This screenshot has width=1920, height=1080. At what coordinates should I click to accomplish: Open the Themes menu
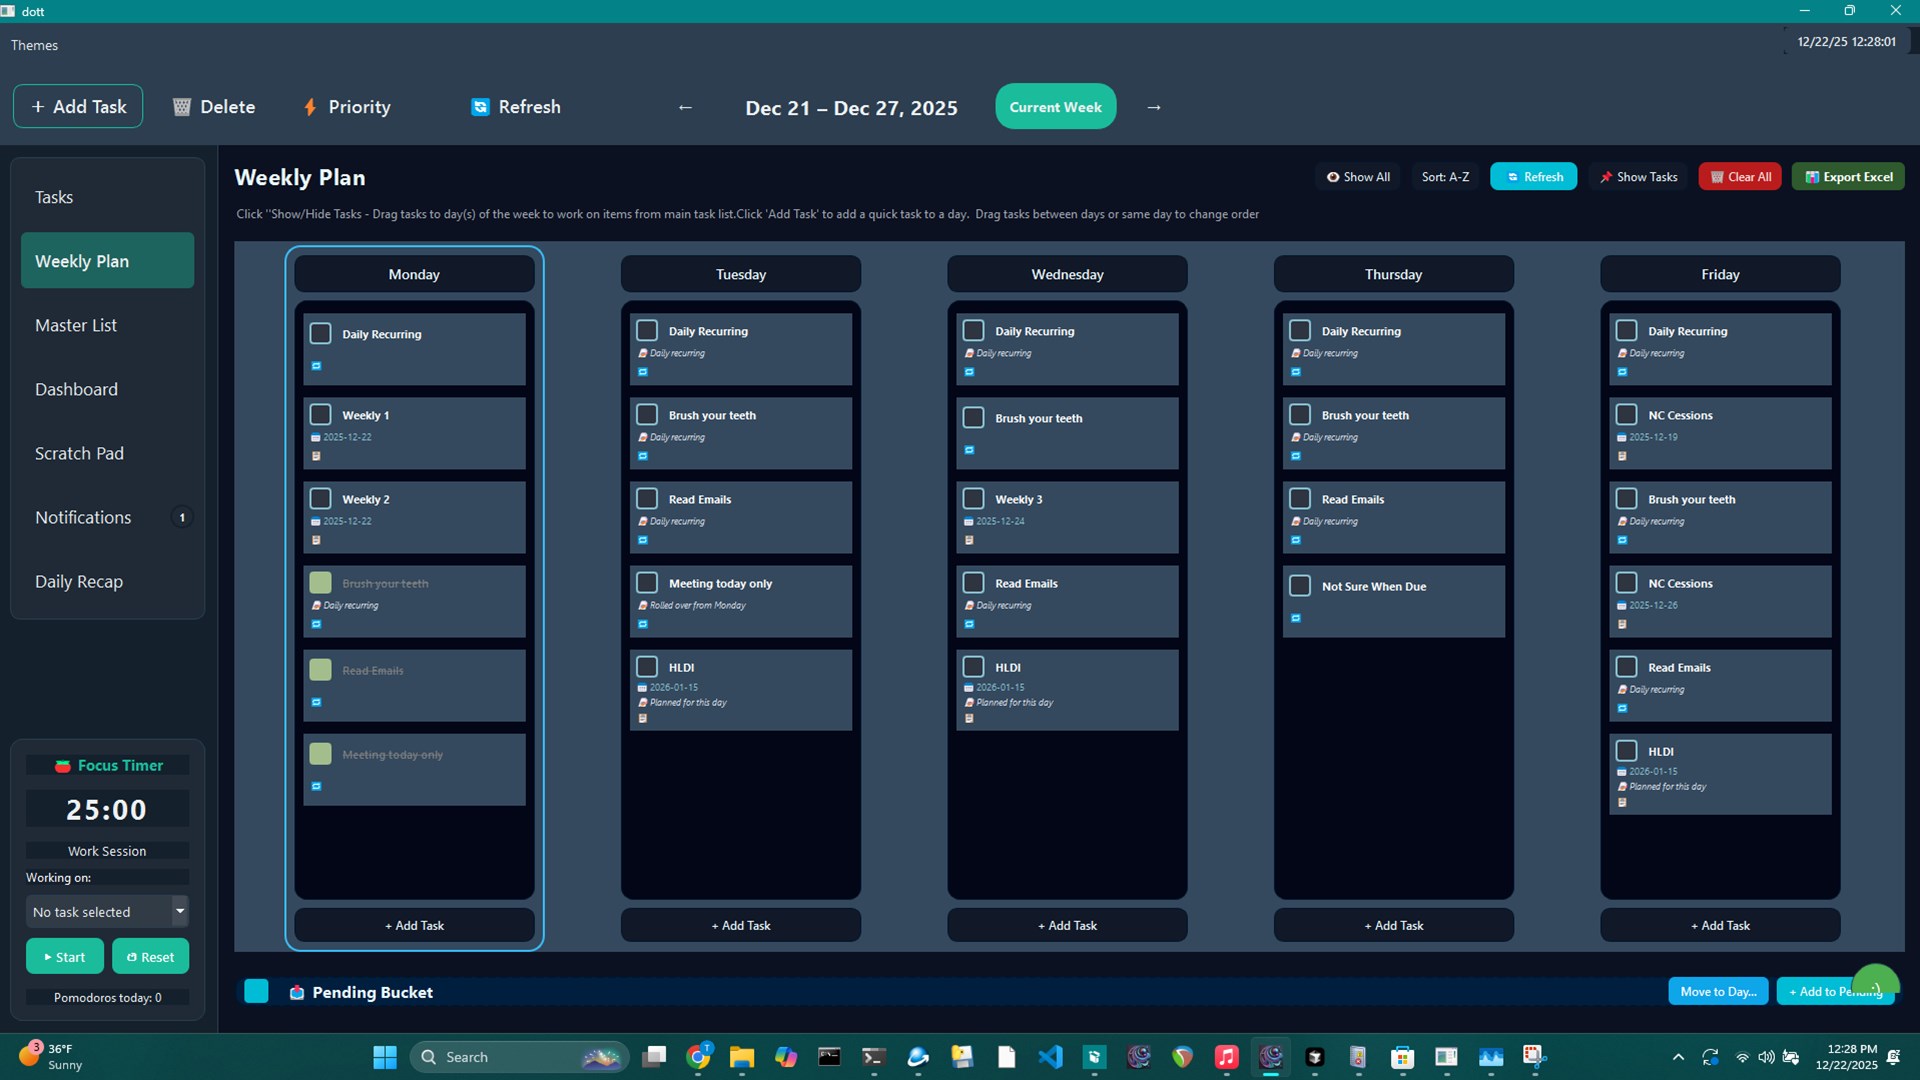click(x=34, y=45)
